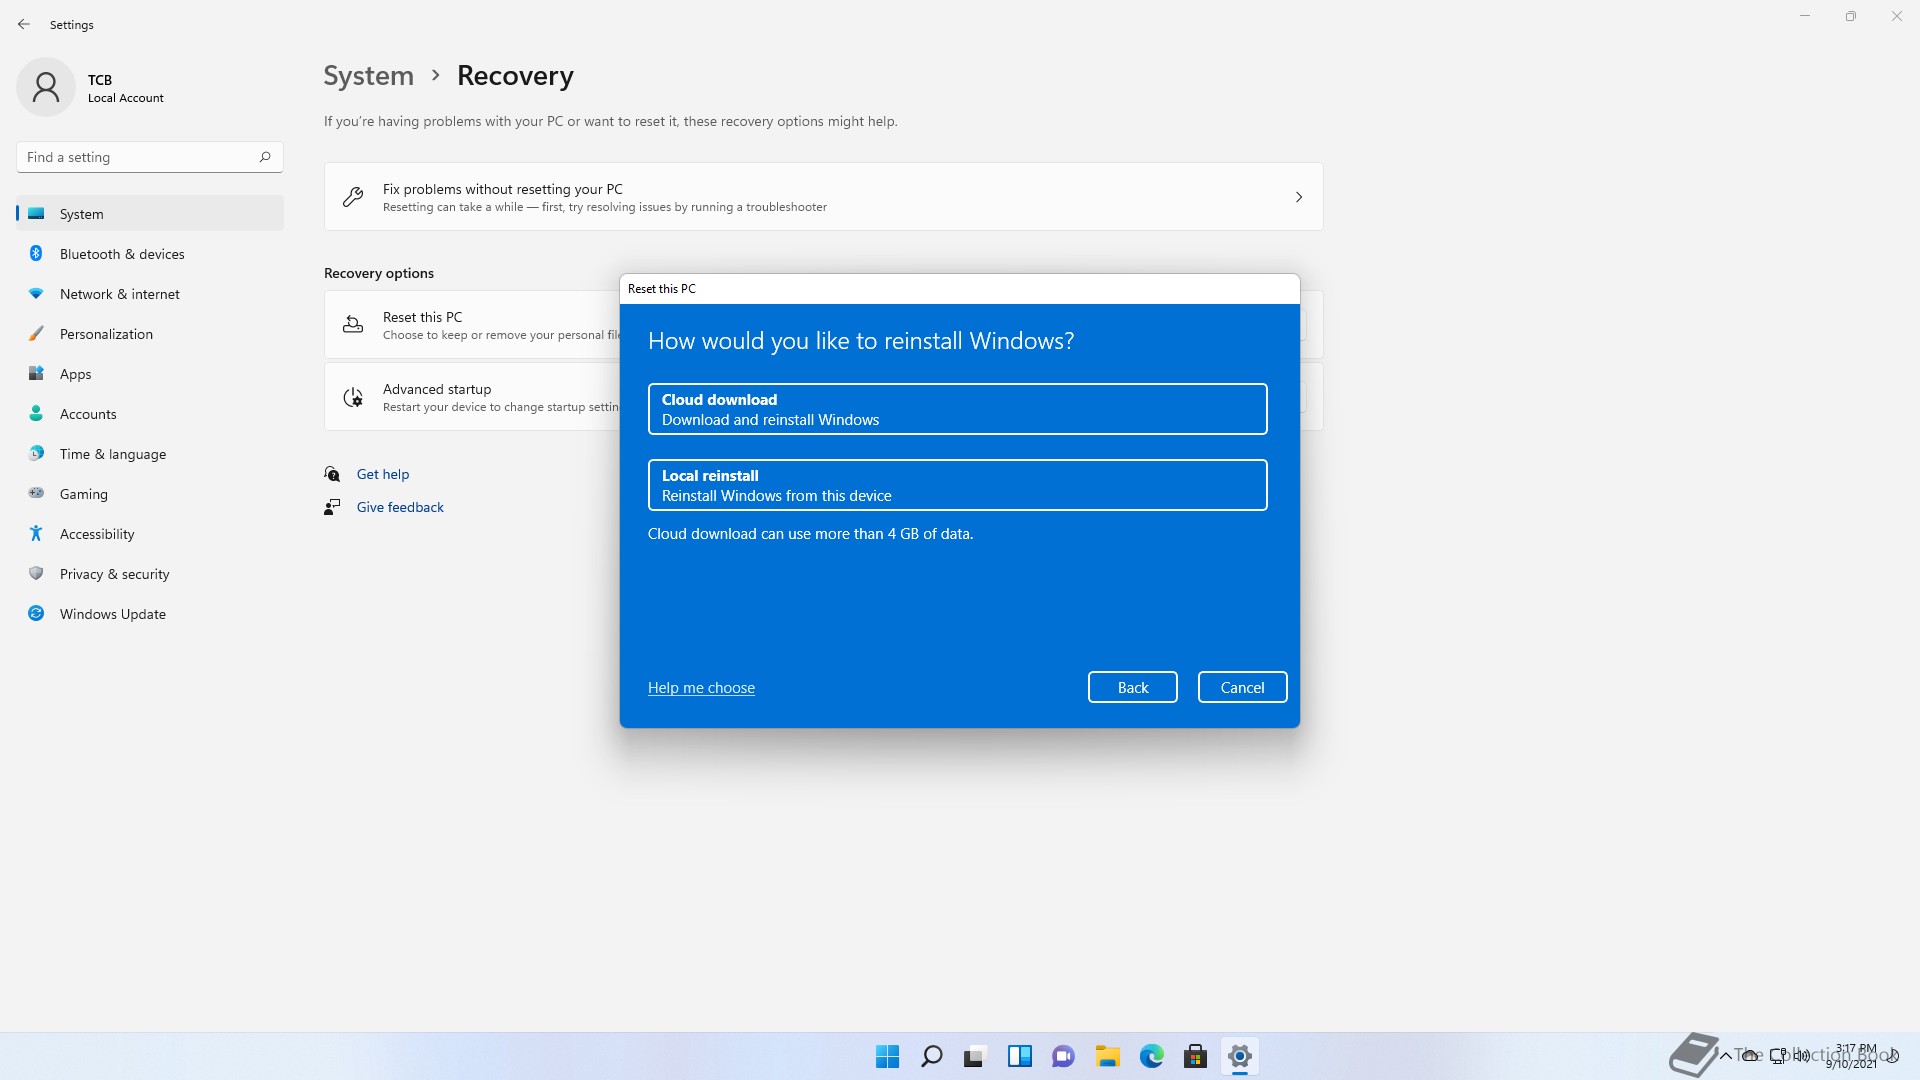Click the Time & language globe icon
Viewport: 1920px width, 1080px height.
[36, 453]
